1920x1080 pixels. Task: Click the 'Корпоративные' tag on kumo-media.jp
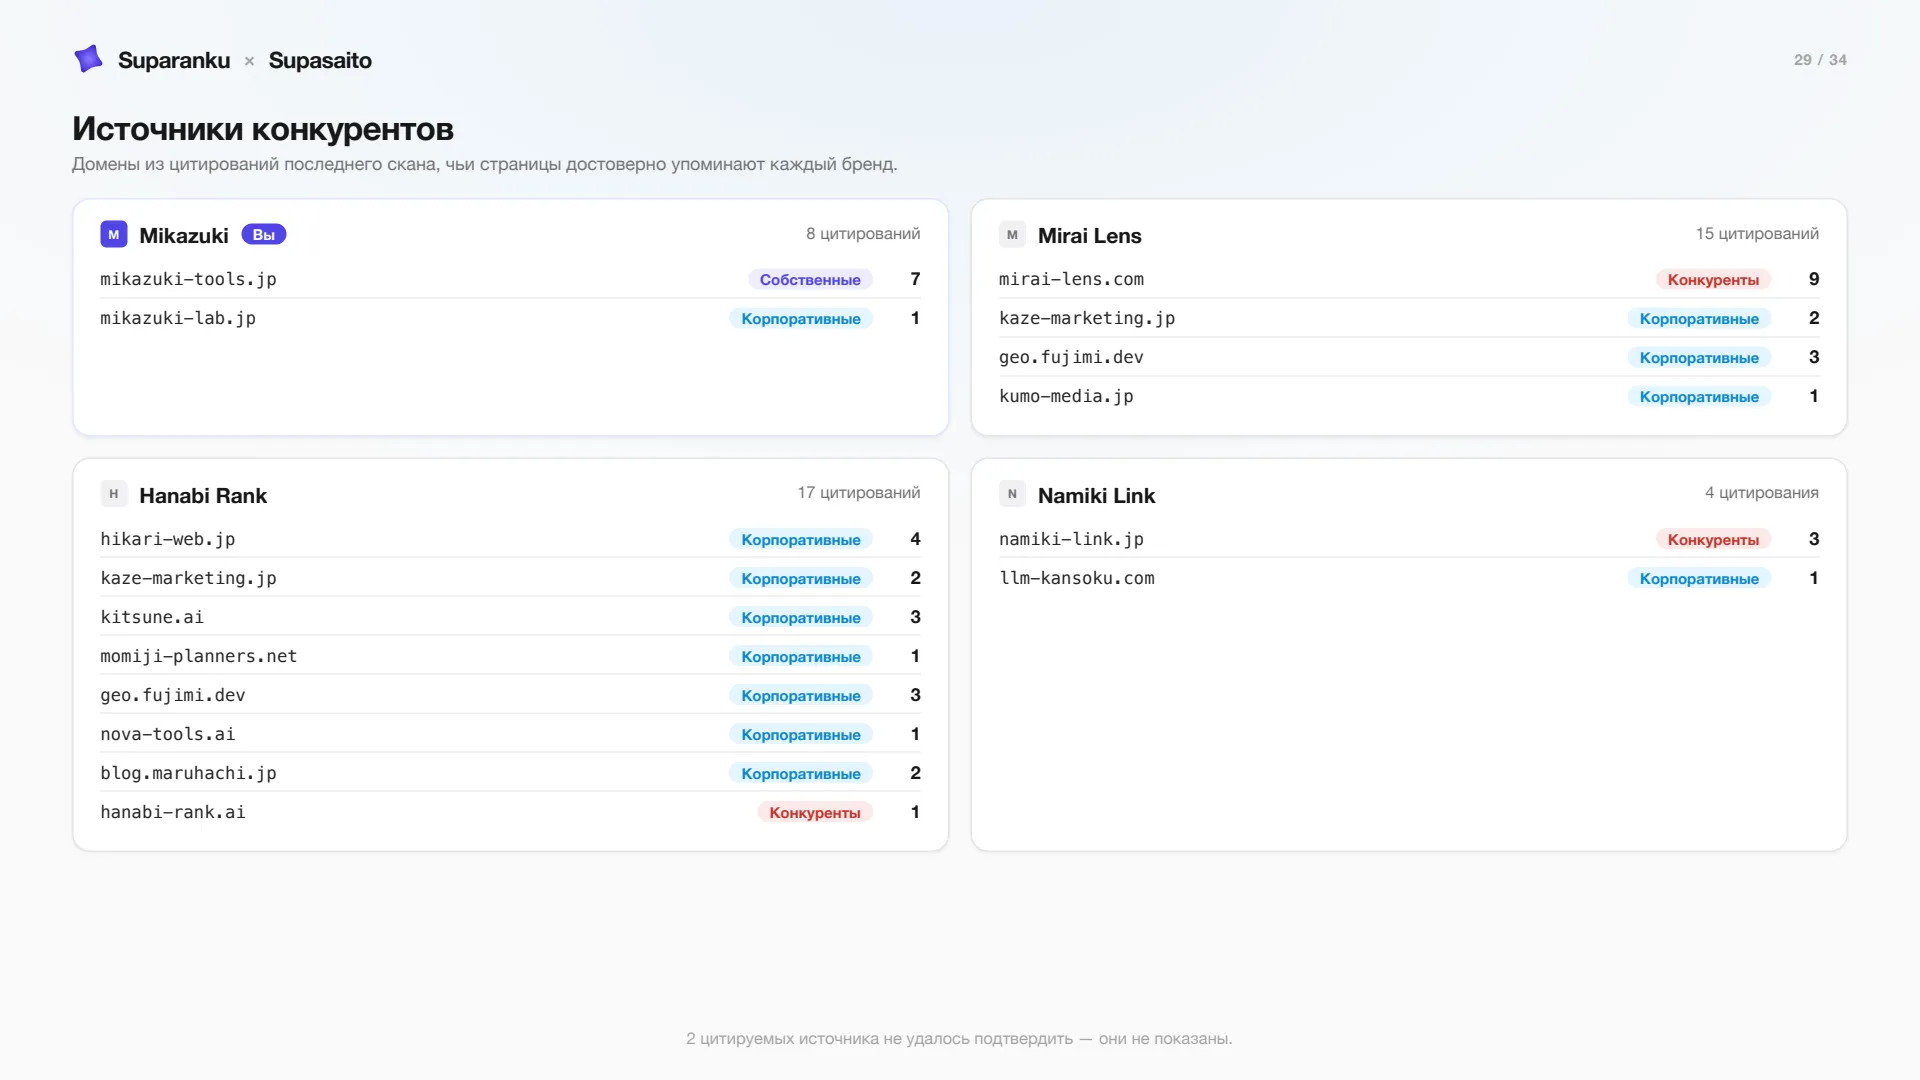pos(1699,397)
